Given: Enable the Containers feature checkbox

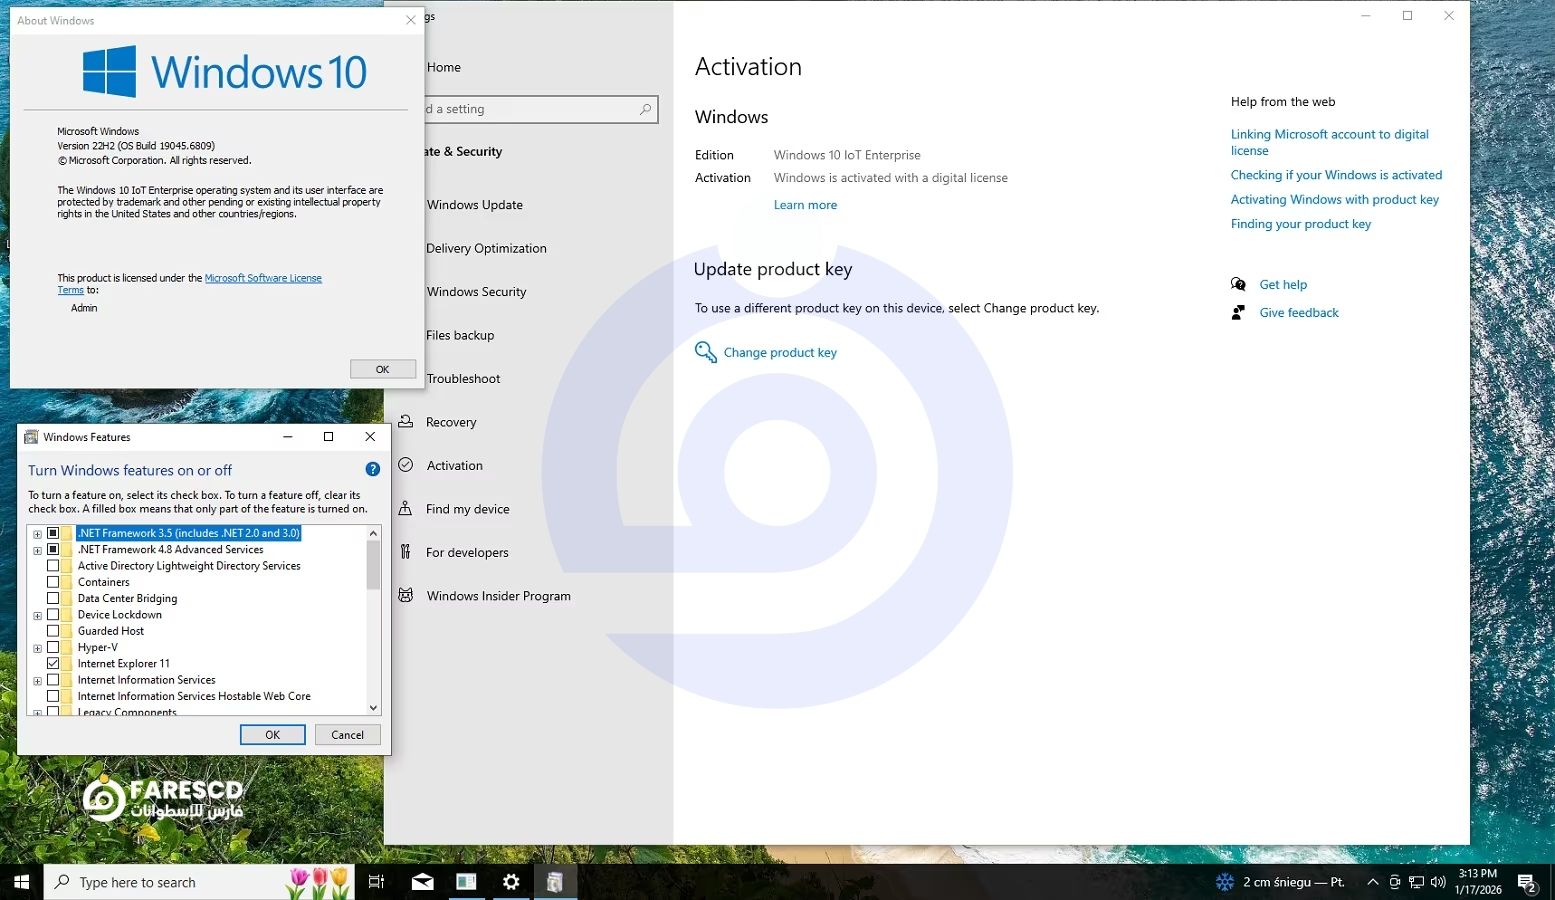Looking at the screenshot, I should 53,582.
